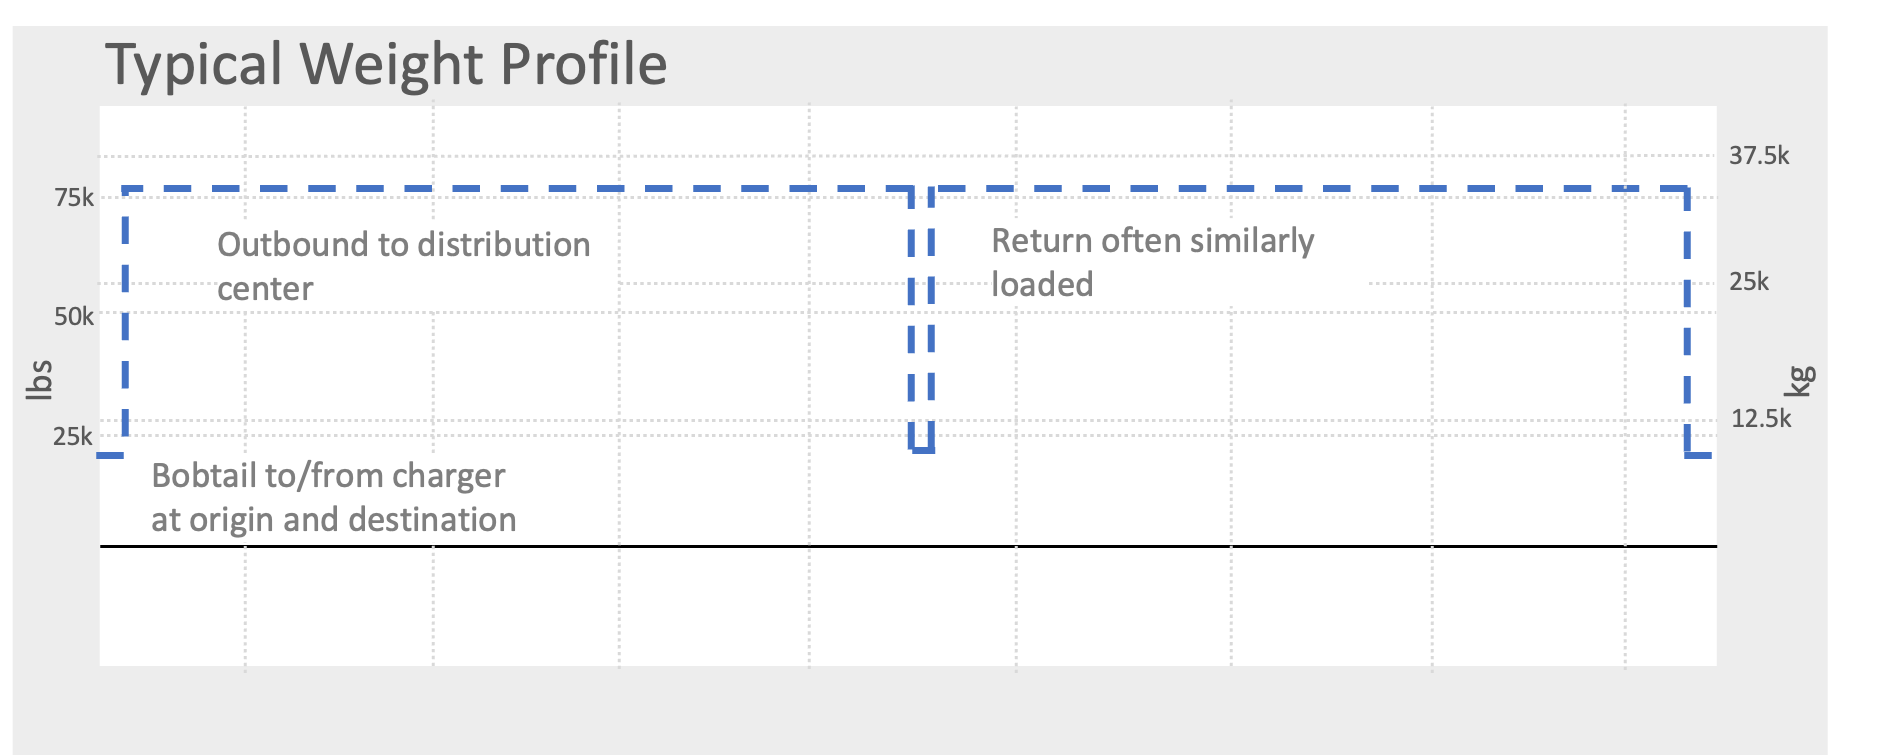Click the short bobtail segment at chart start
1883x756 pixels.
coord(111,455)
